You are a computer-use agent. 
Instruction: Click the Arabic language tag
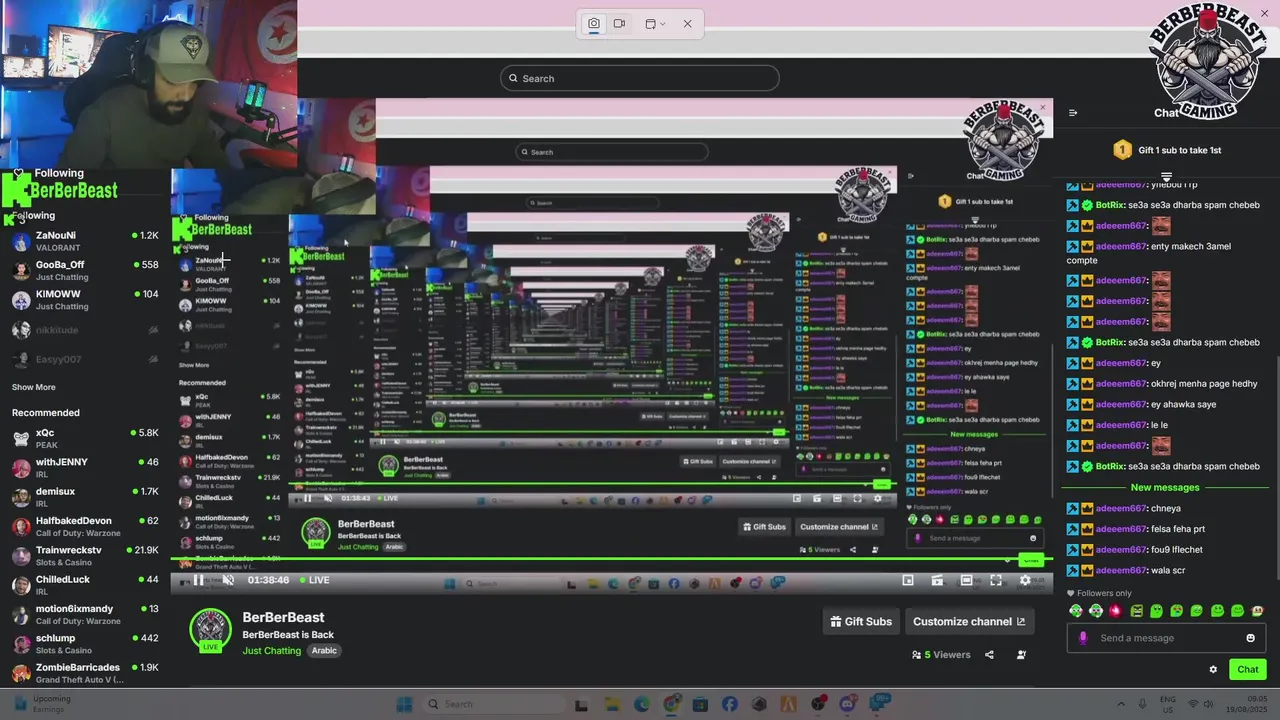coord(324,651)
